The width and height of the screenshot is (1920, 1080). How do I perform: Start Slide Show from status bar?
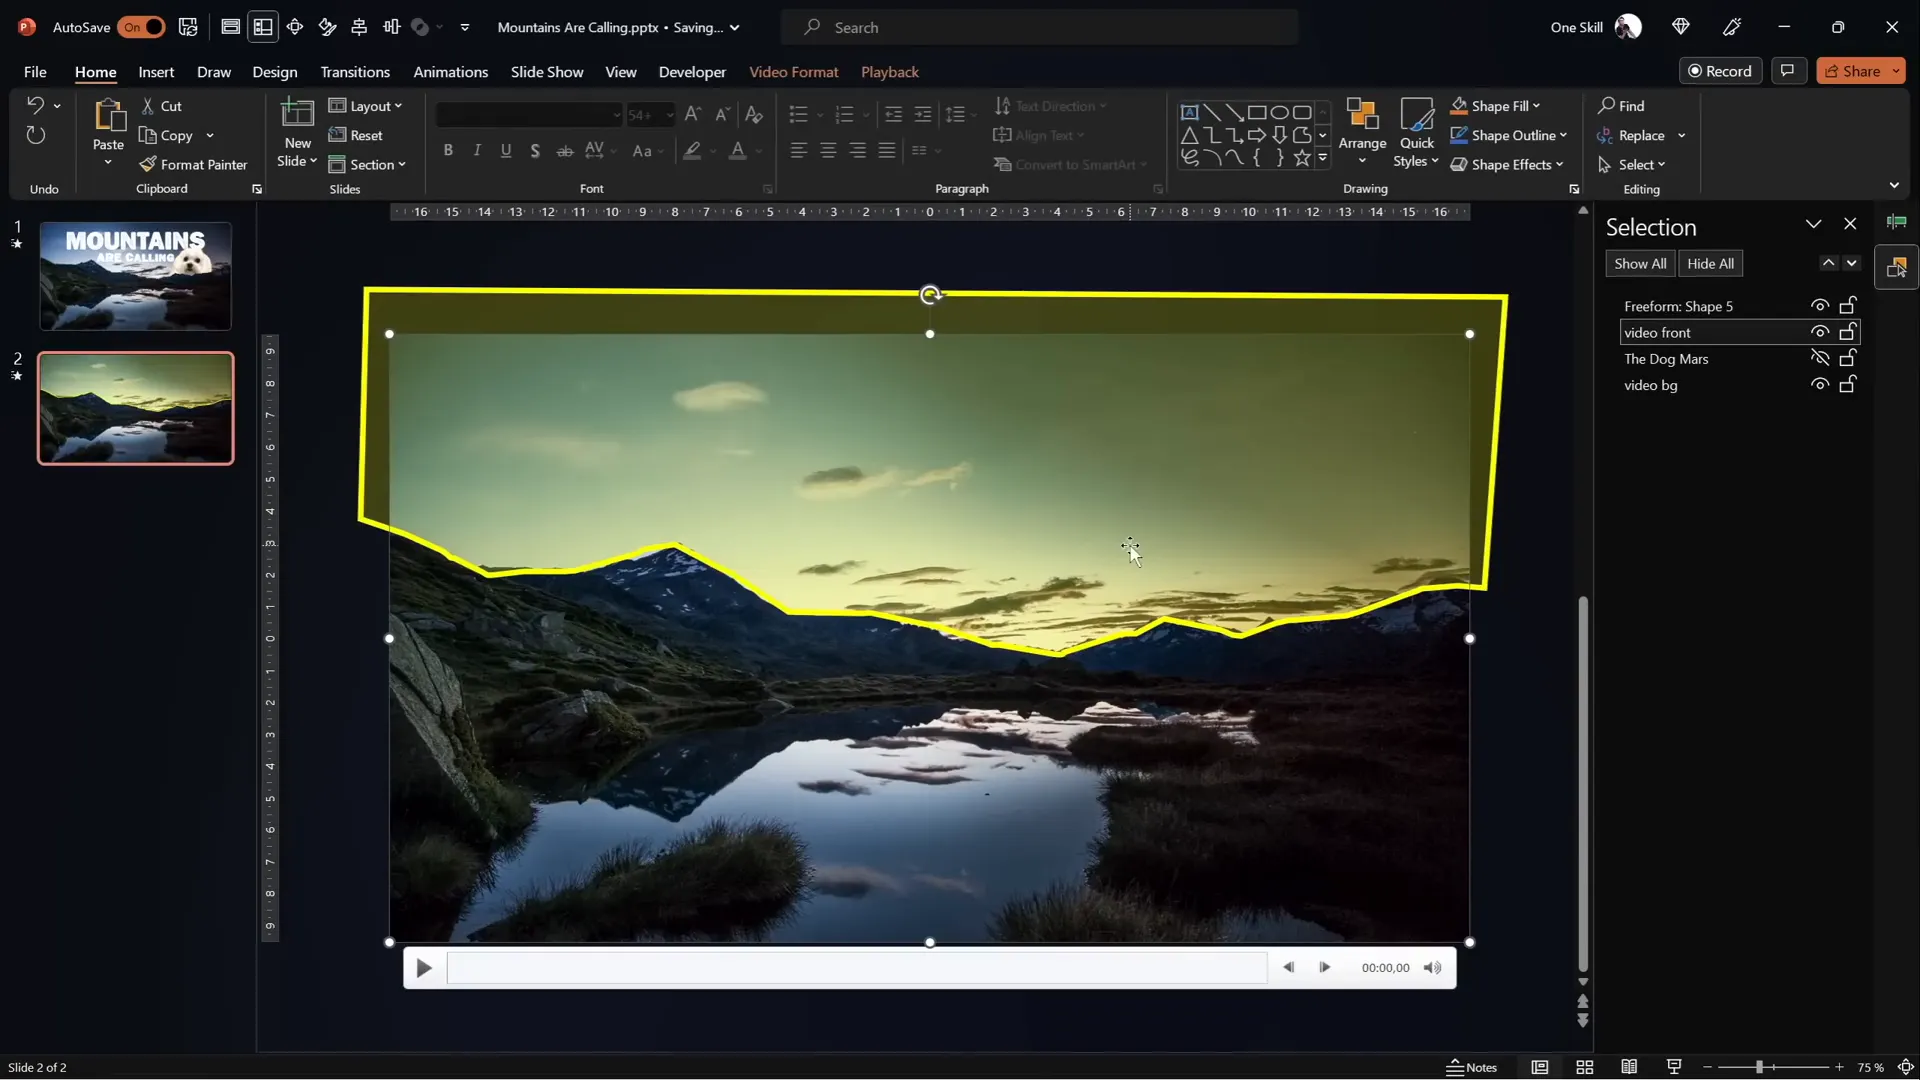(1674, 1067)
